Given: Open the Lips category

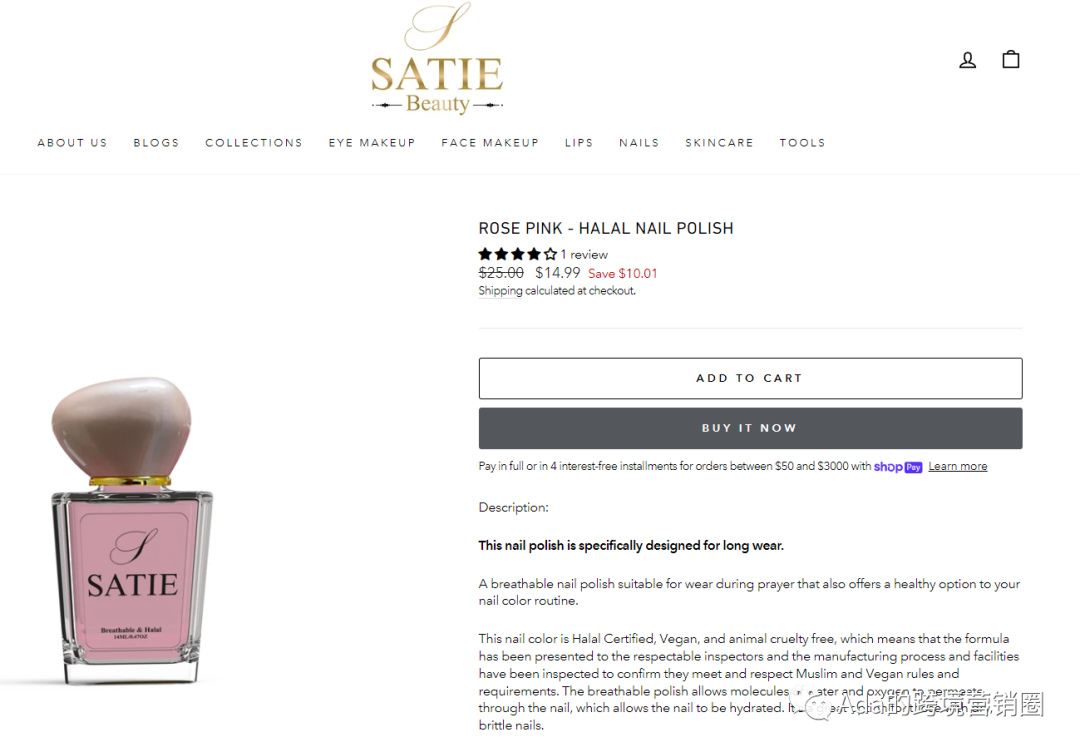Looking at the screenshot, I should [x=579, y=143].
